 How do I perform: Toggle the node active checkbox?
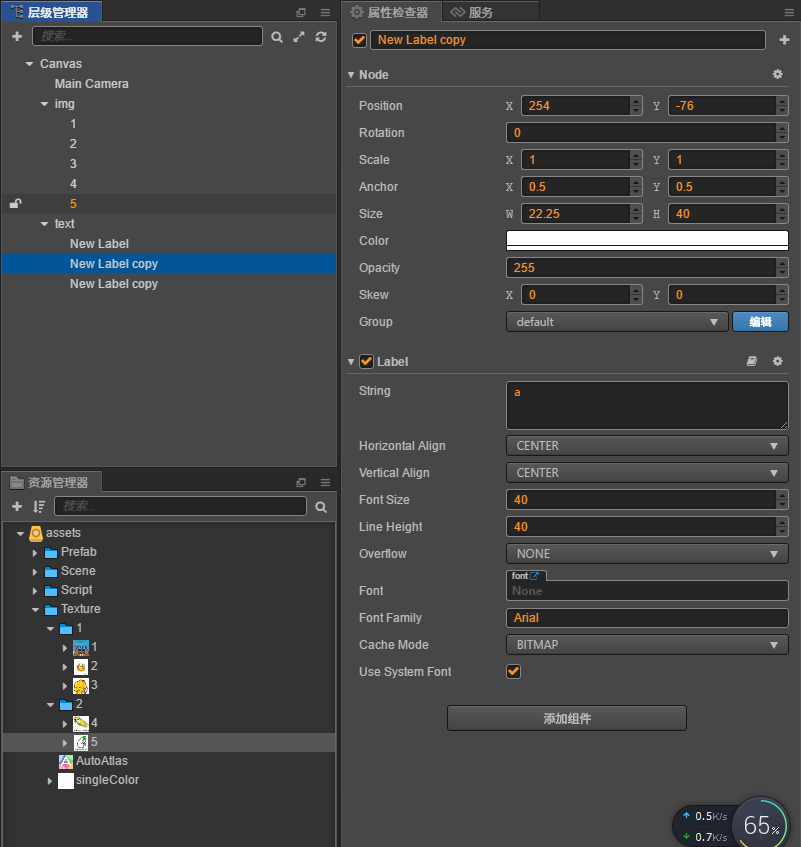[x=359, y=40]
